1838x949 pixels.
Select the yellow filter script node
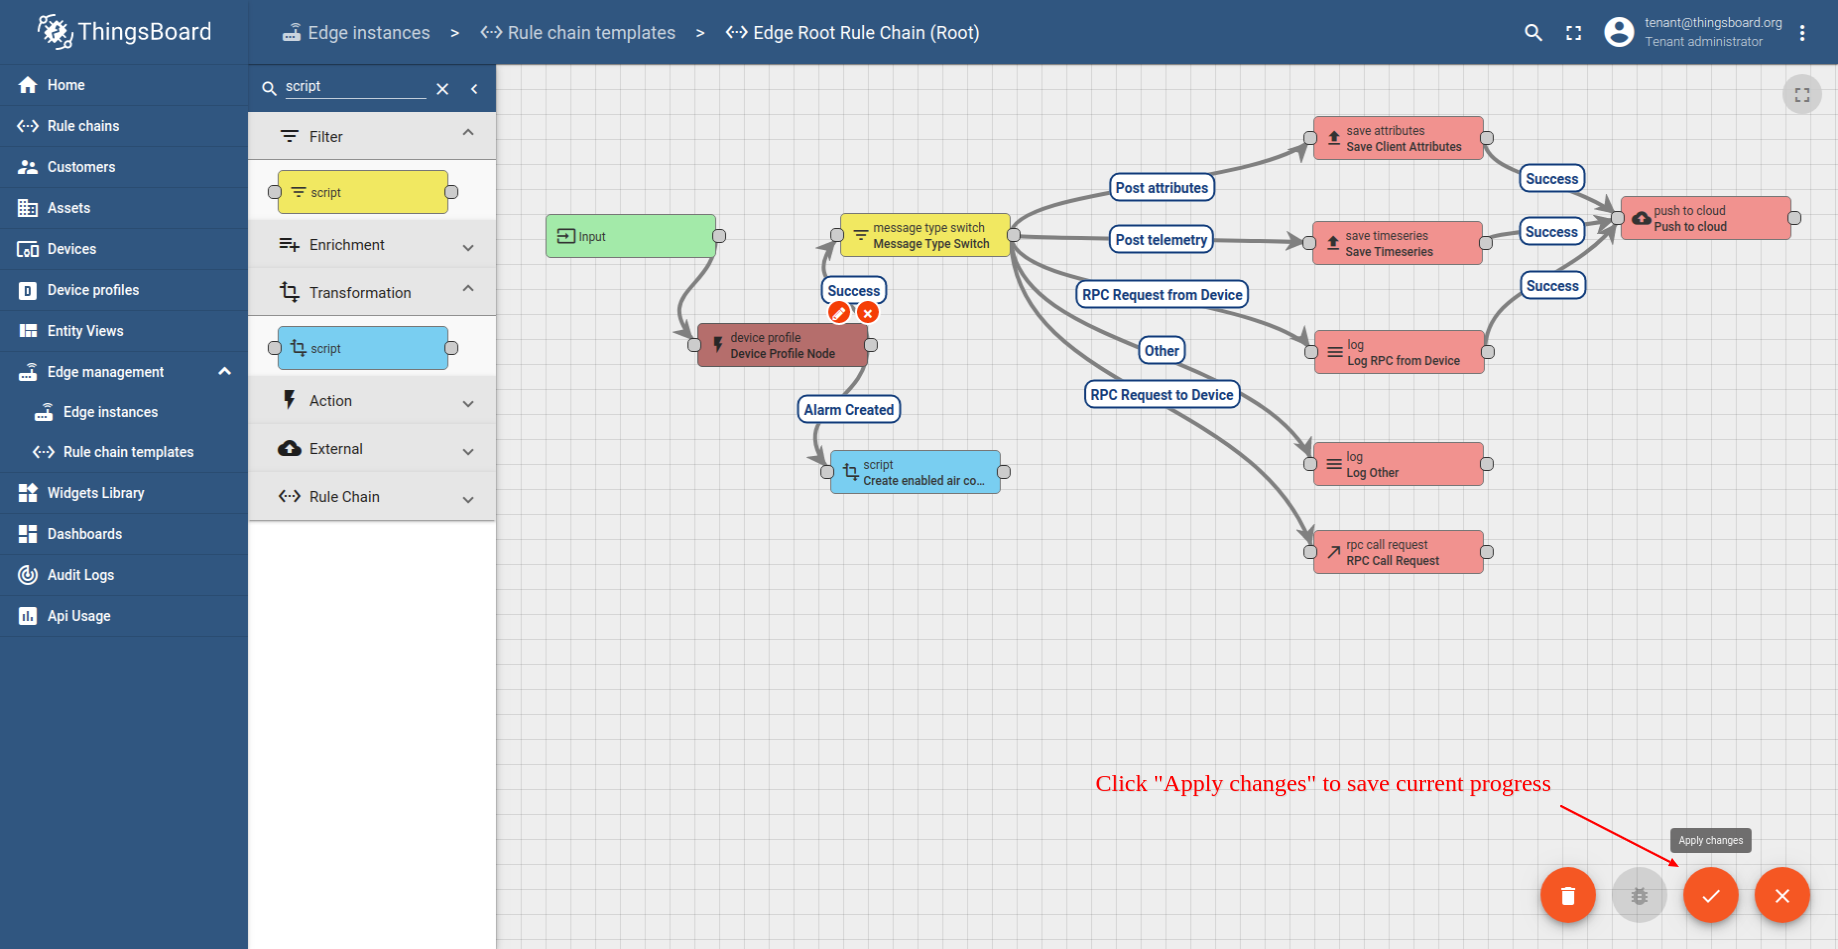coord(363,192)
